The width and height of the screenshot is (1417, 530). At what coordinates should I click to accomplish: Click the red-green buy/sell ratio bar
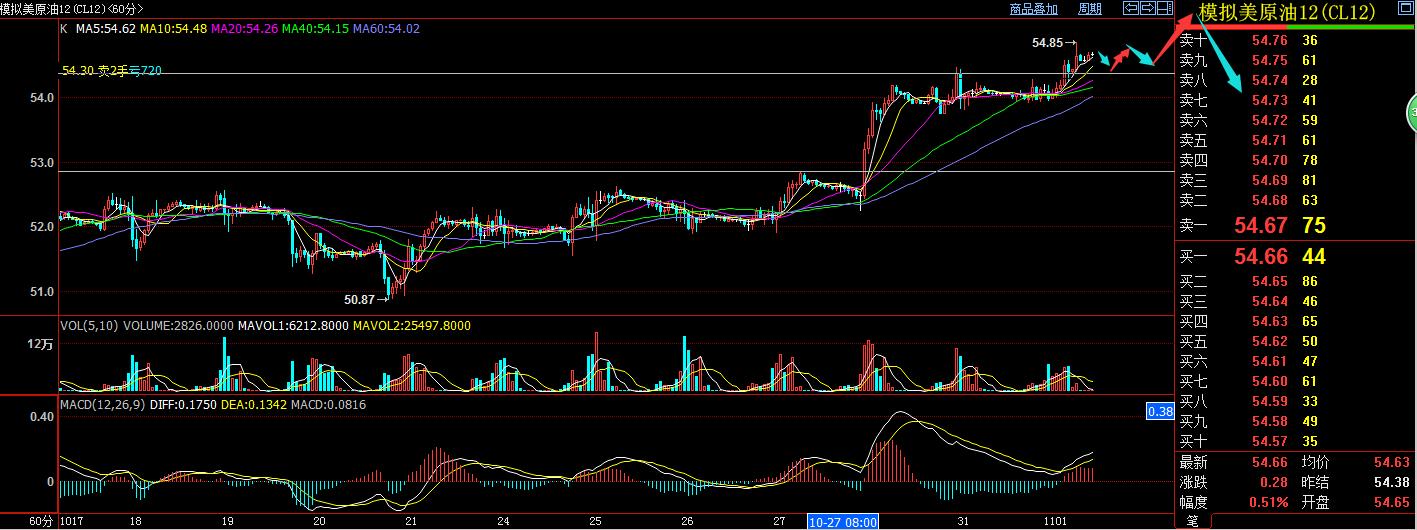coord(1297,27)
